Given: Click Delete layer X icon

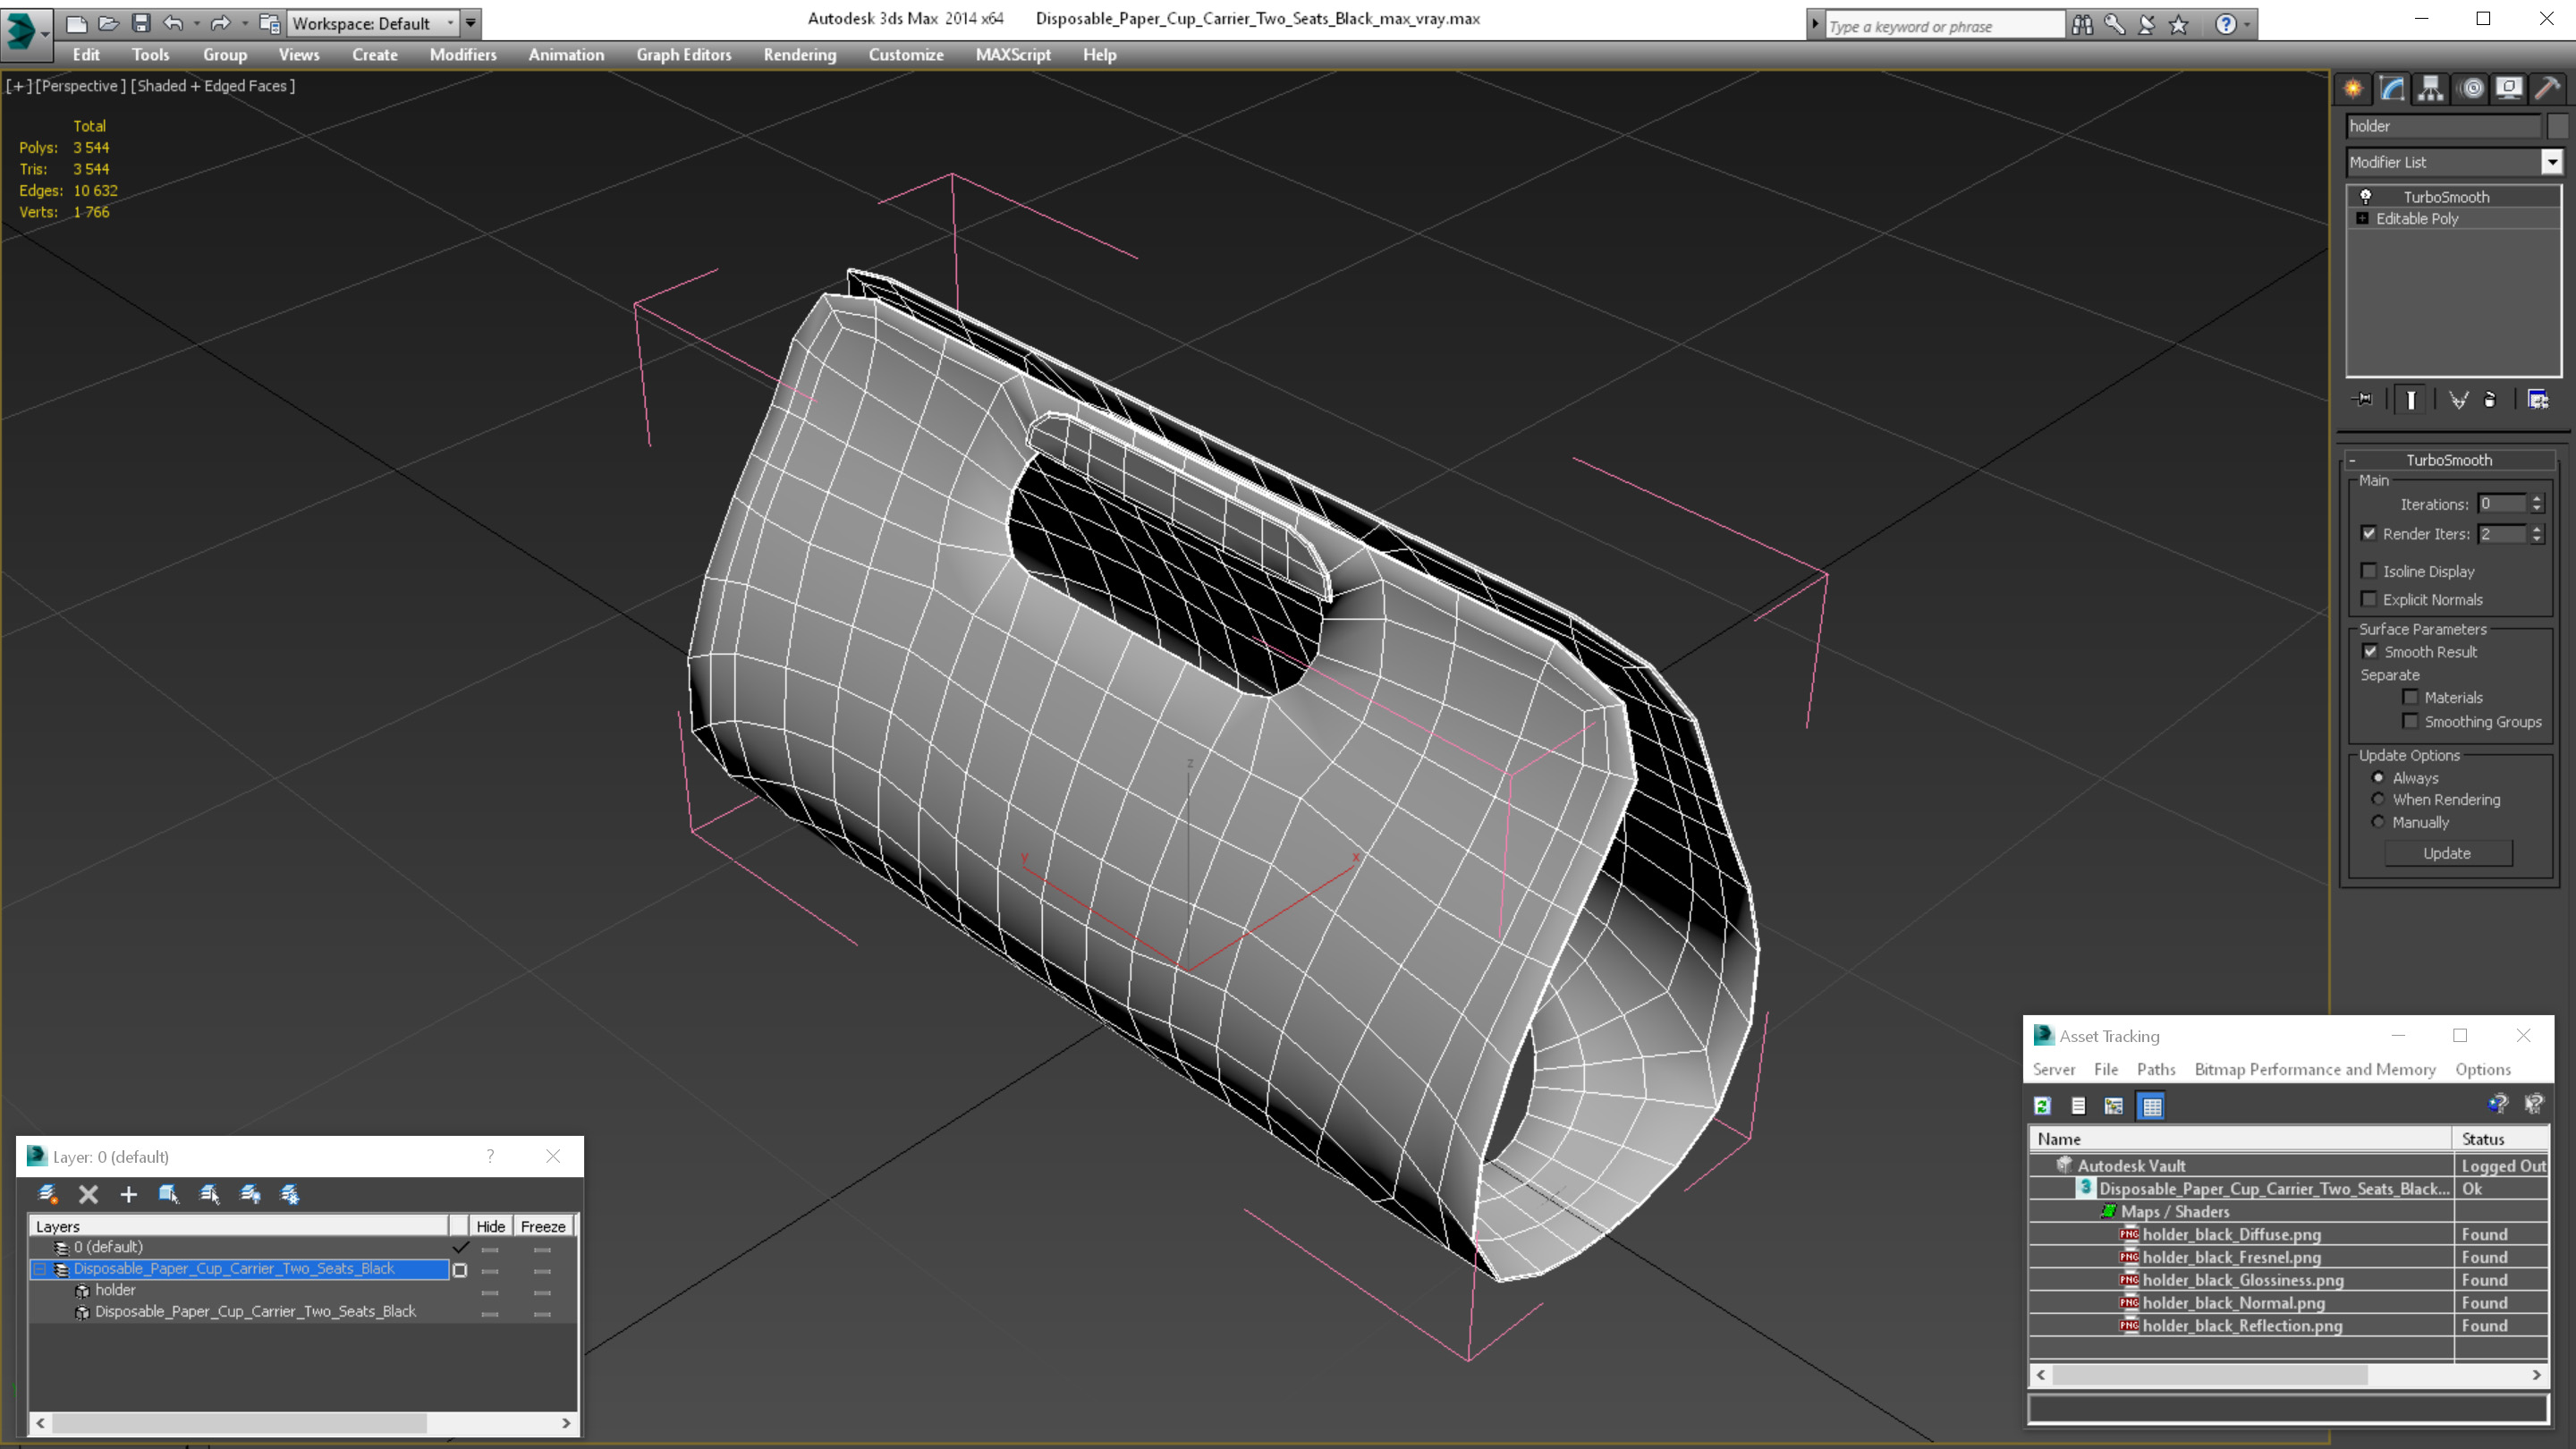Looking at the screenshot, I should coord(88,1194).
